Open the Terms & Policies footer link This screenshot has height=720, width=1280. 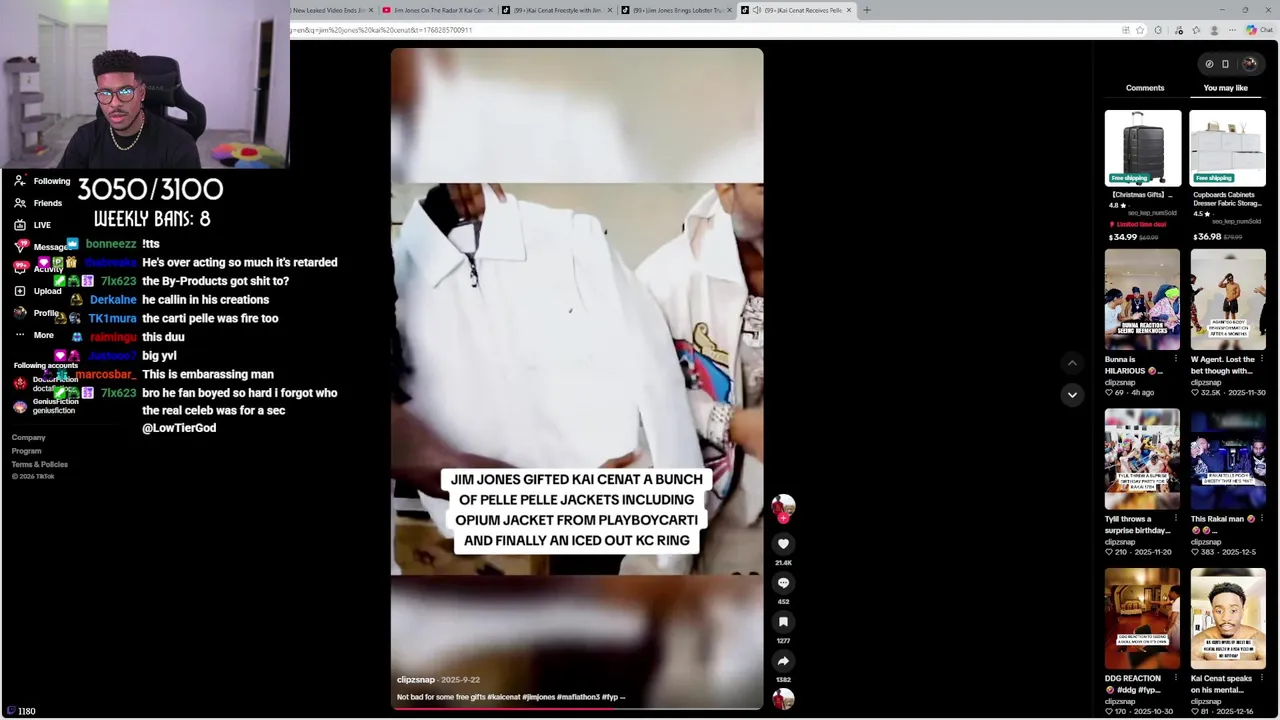click(40, 464)
